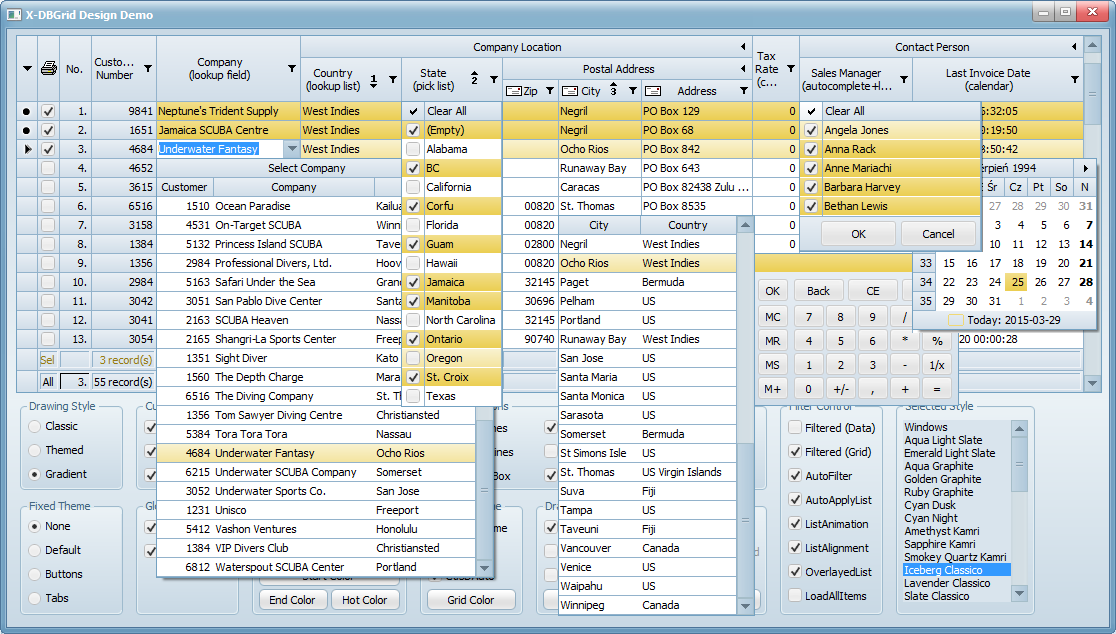Click the printer icon in grid header
The height and width of the screenshot is (634, 1116).
[x=48, y=69]
